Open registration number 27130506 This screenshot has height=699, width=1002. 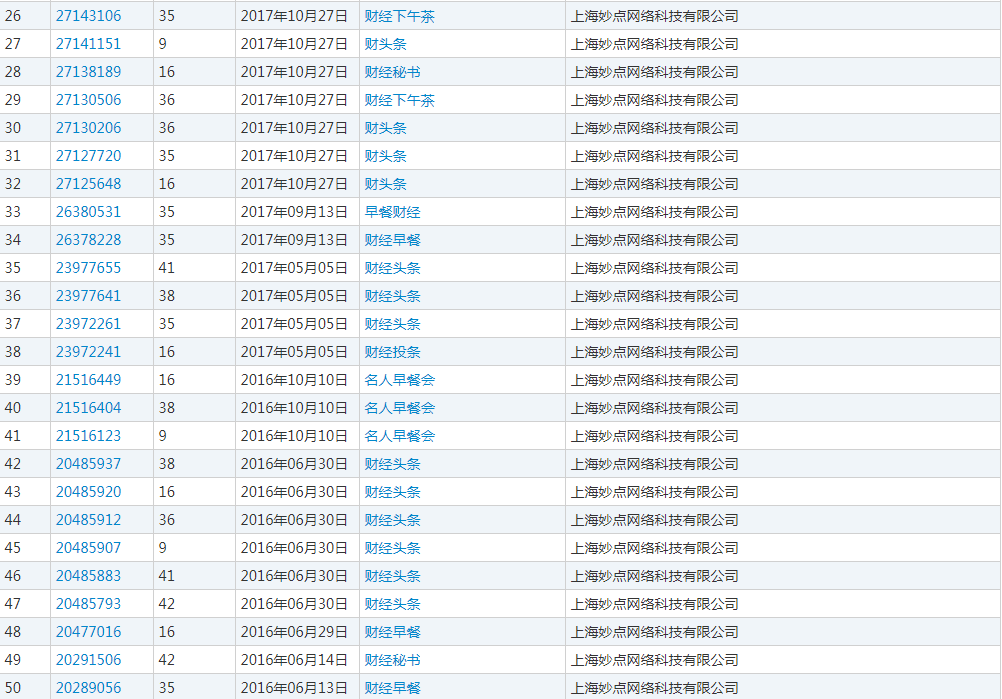(88, 100)
